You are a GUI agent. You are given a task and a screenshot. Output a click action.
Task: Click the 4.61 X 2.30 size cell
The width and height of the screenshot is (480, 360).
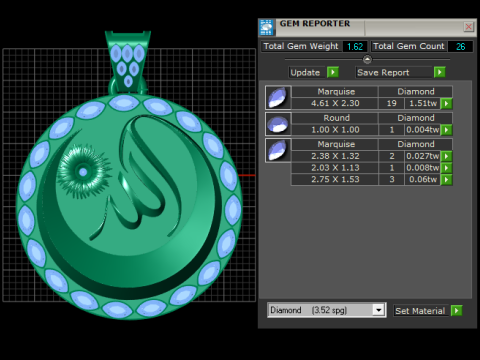click(x=335, y=103)
